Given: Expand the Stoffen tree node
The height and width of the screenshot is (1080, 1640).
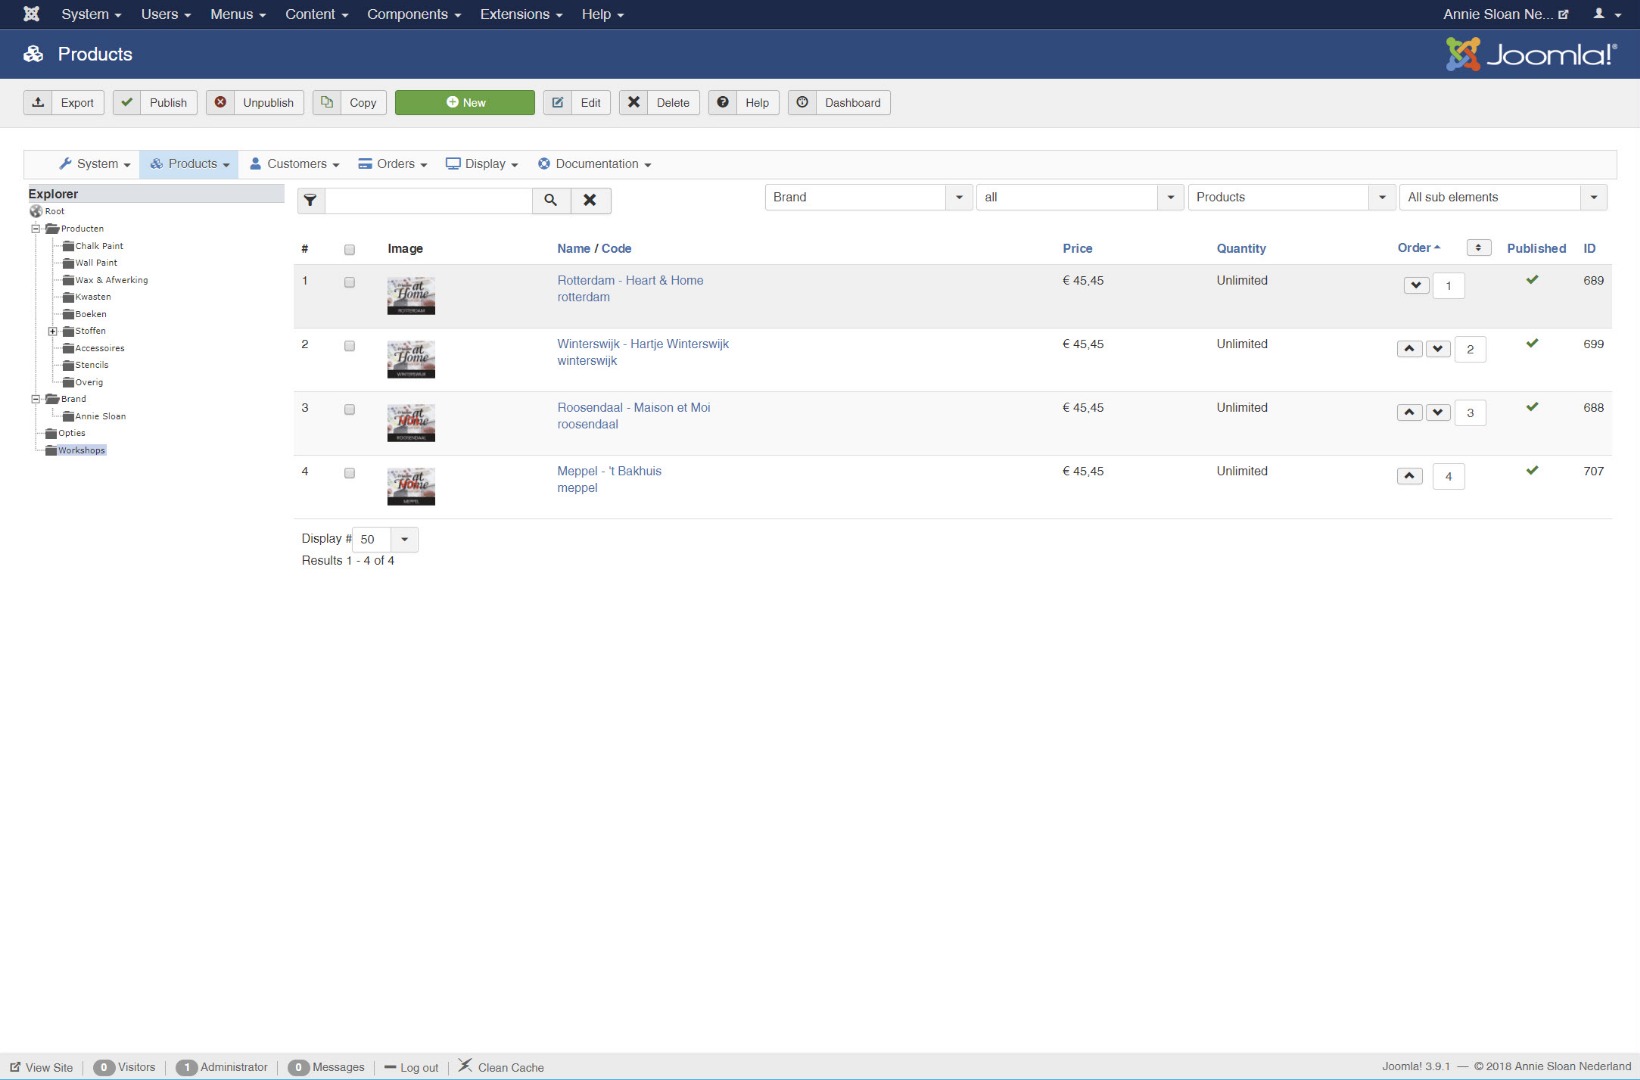Looking at the screenshot, I should pos(53,331).
